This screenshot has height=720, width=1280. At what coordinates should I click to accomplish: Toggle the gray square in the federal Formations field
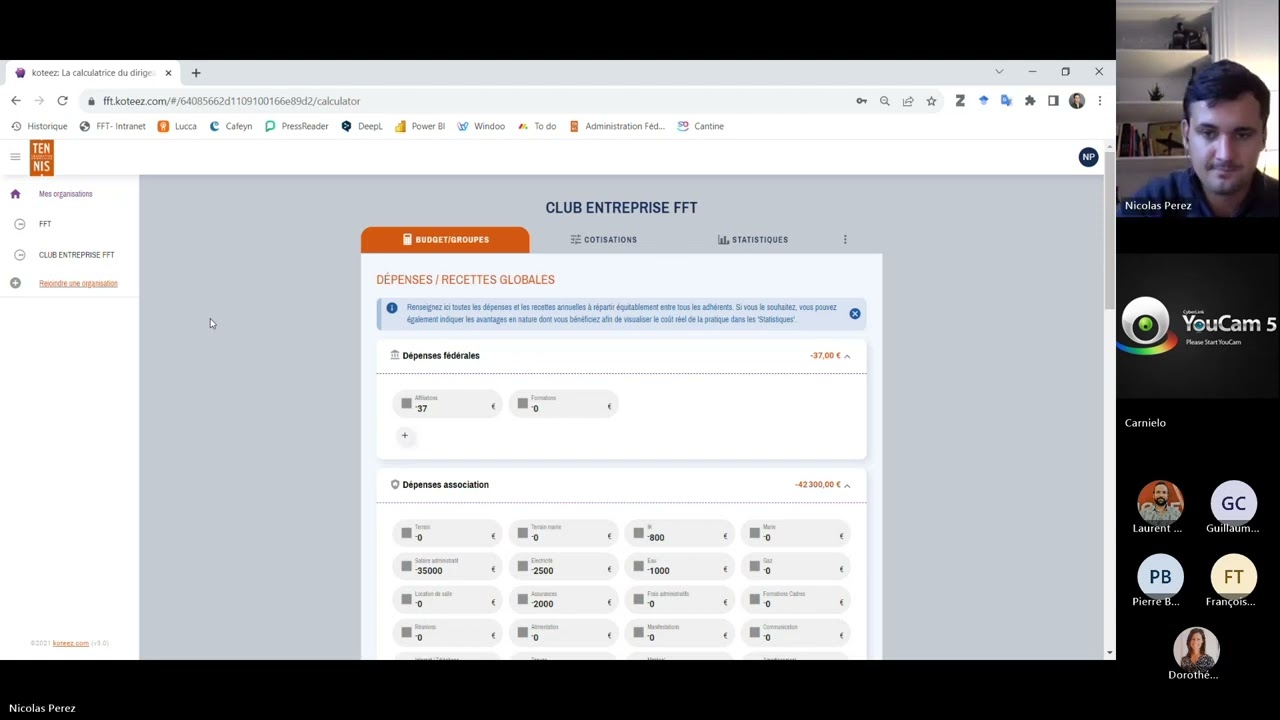(522, 403)
